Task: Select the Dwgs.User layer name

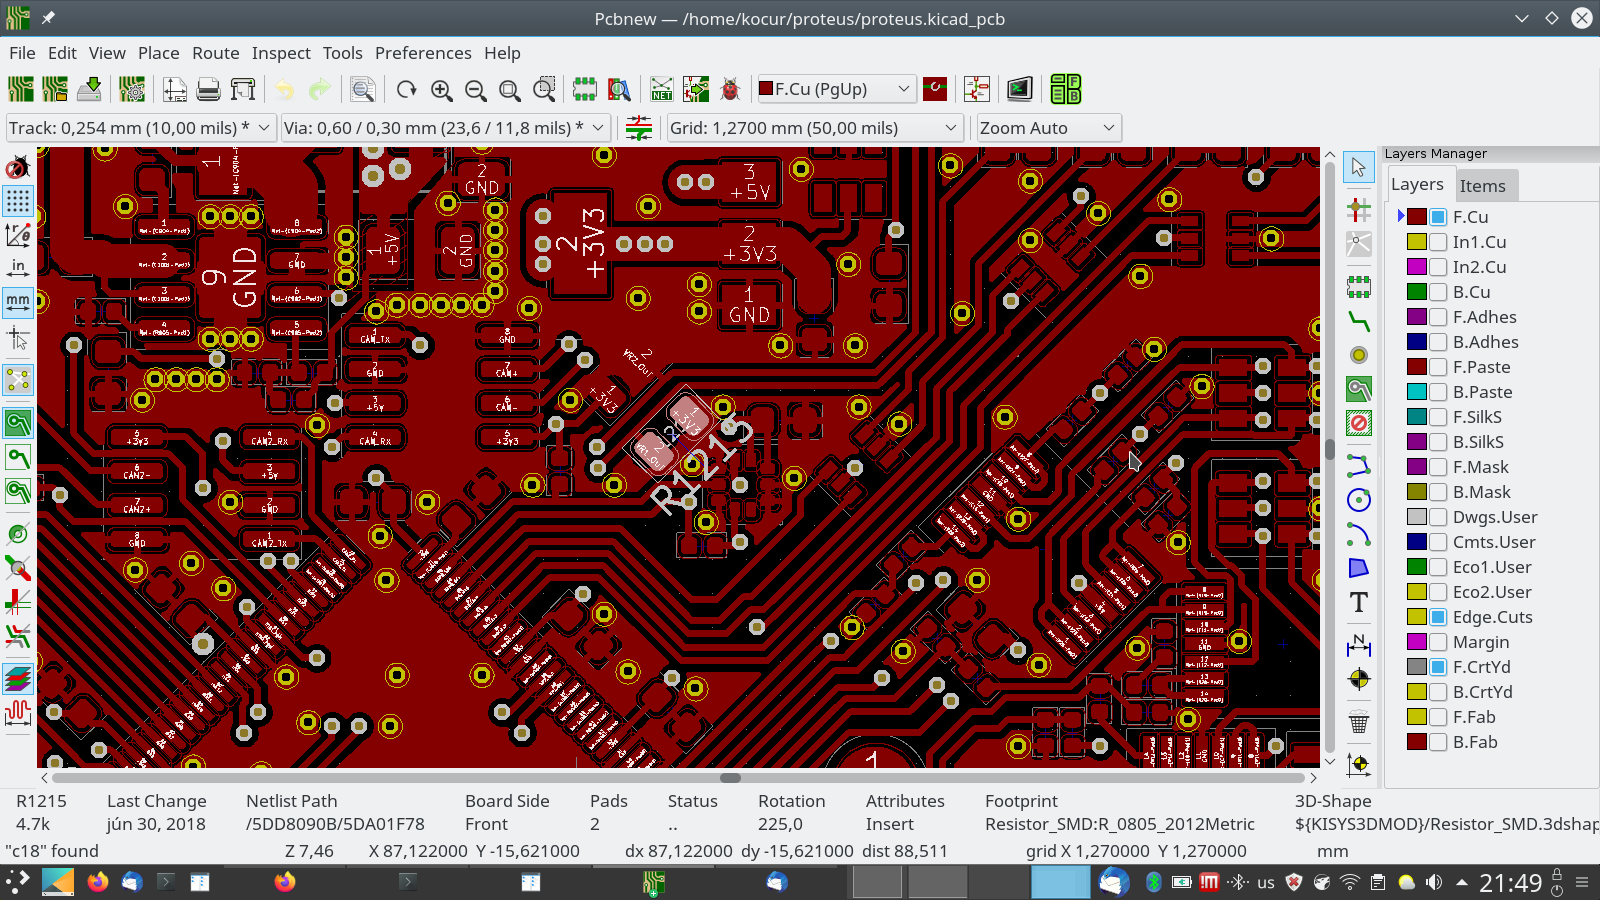Action: tap(1495, 517)
